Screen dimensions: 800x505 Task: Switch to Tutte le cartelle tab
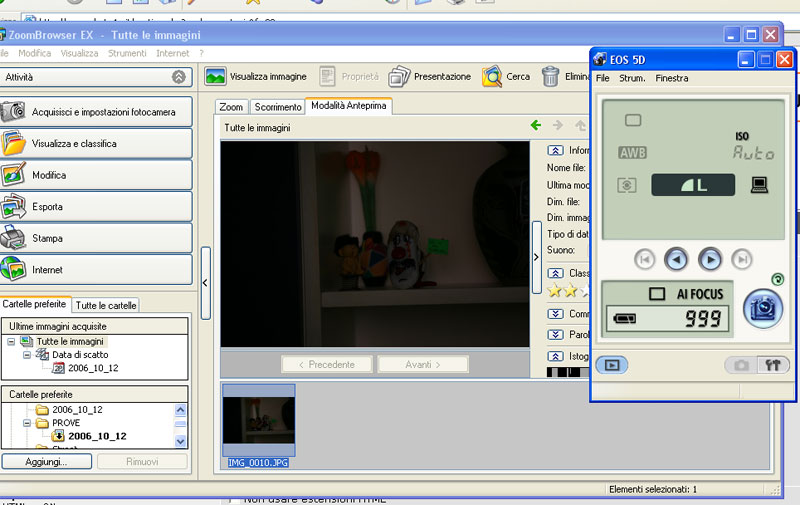106,305
